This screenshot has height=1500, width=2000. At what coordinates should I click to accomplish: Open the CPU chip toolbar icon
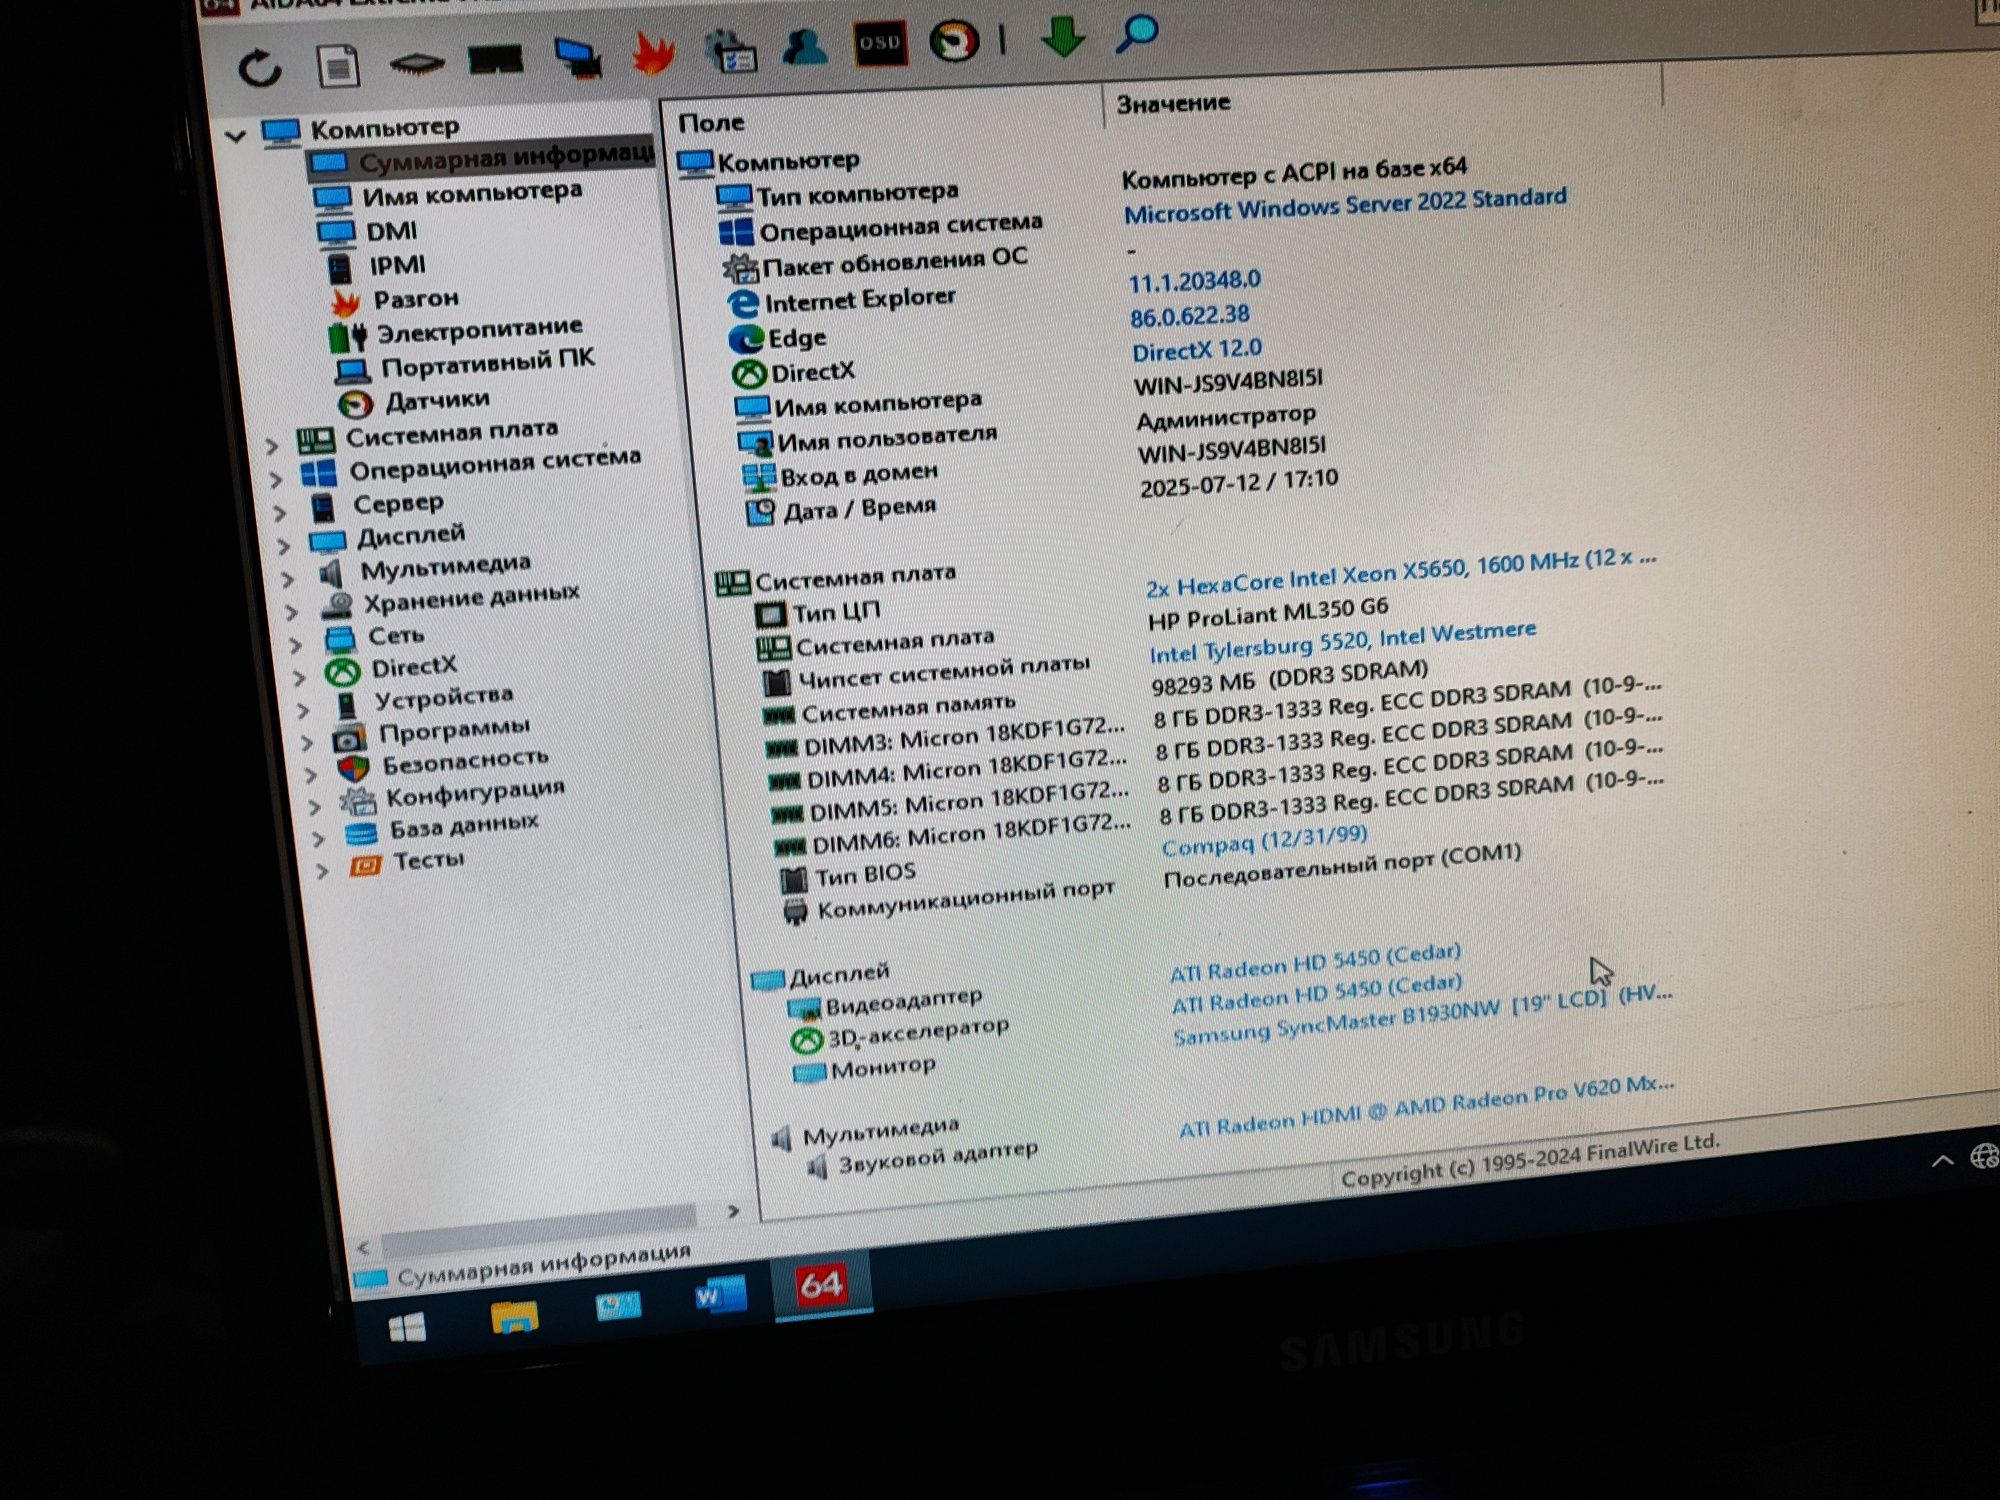point(416,64)
